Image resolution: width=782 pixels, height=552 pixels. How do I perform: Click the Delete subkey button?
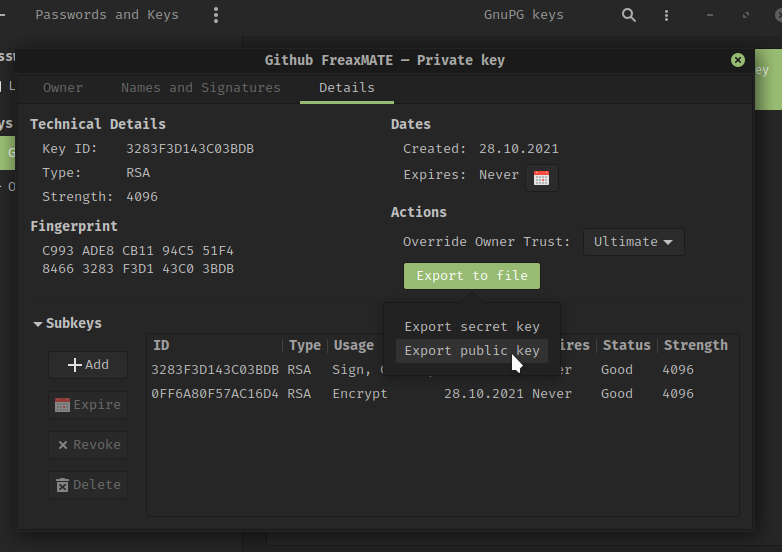[88, 485]
